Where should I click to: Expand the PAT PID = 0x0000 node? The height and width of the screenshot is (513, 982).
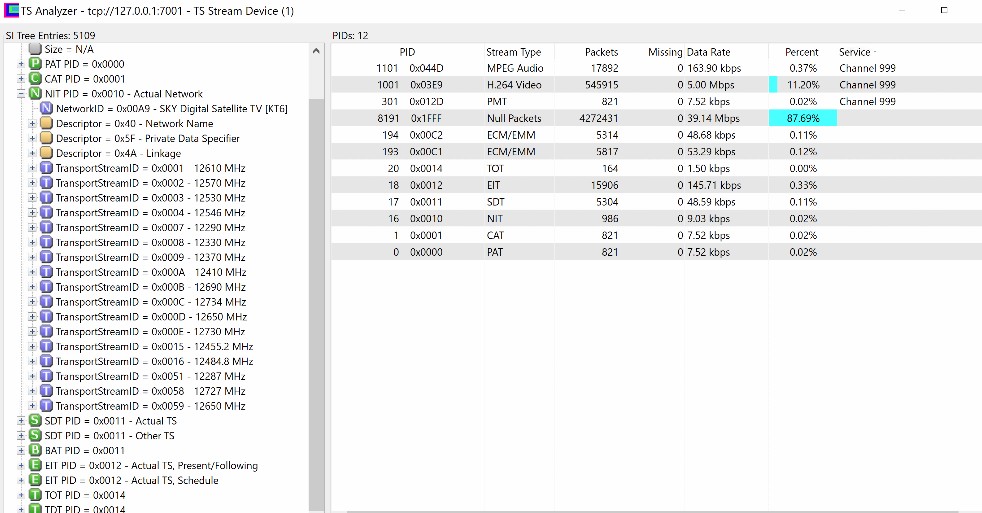click(x=21, y=64)
